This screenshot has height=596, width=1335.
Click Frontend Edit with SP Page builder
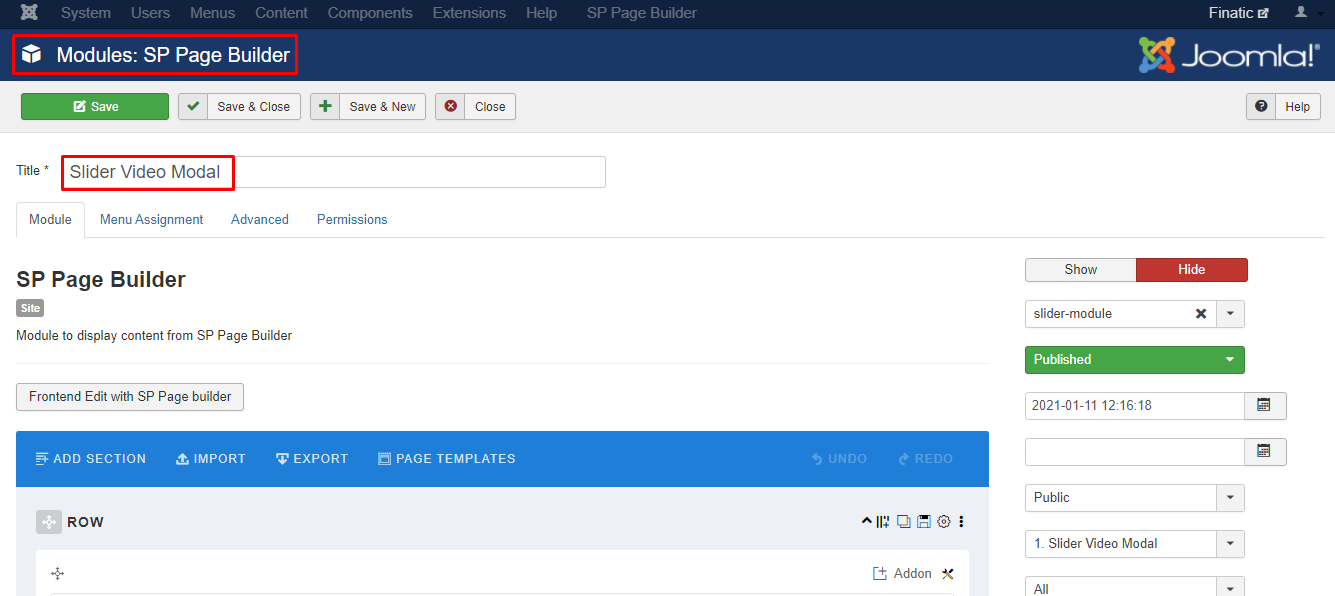tap(130, 397)
